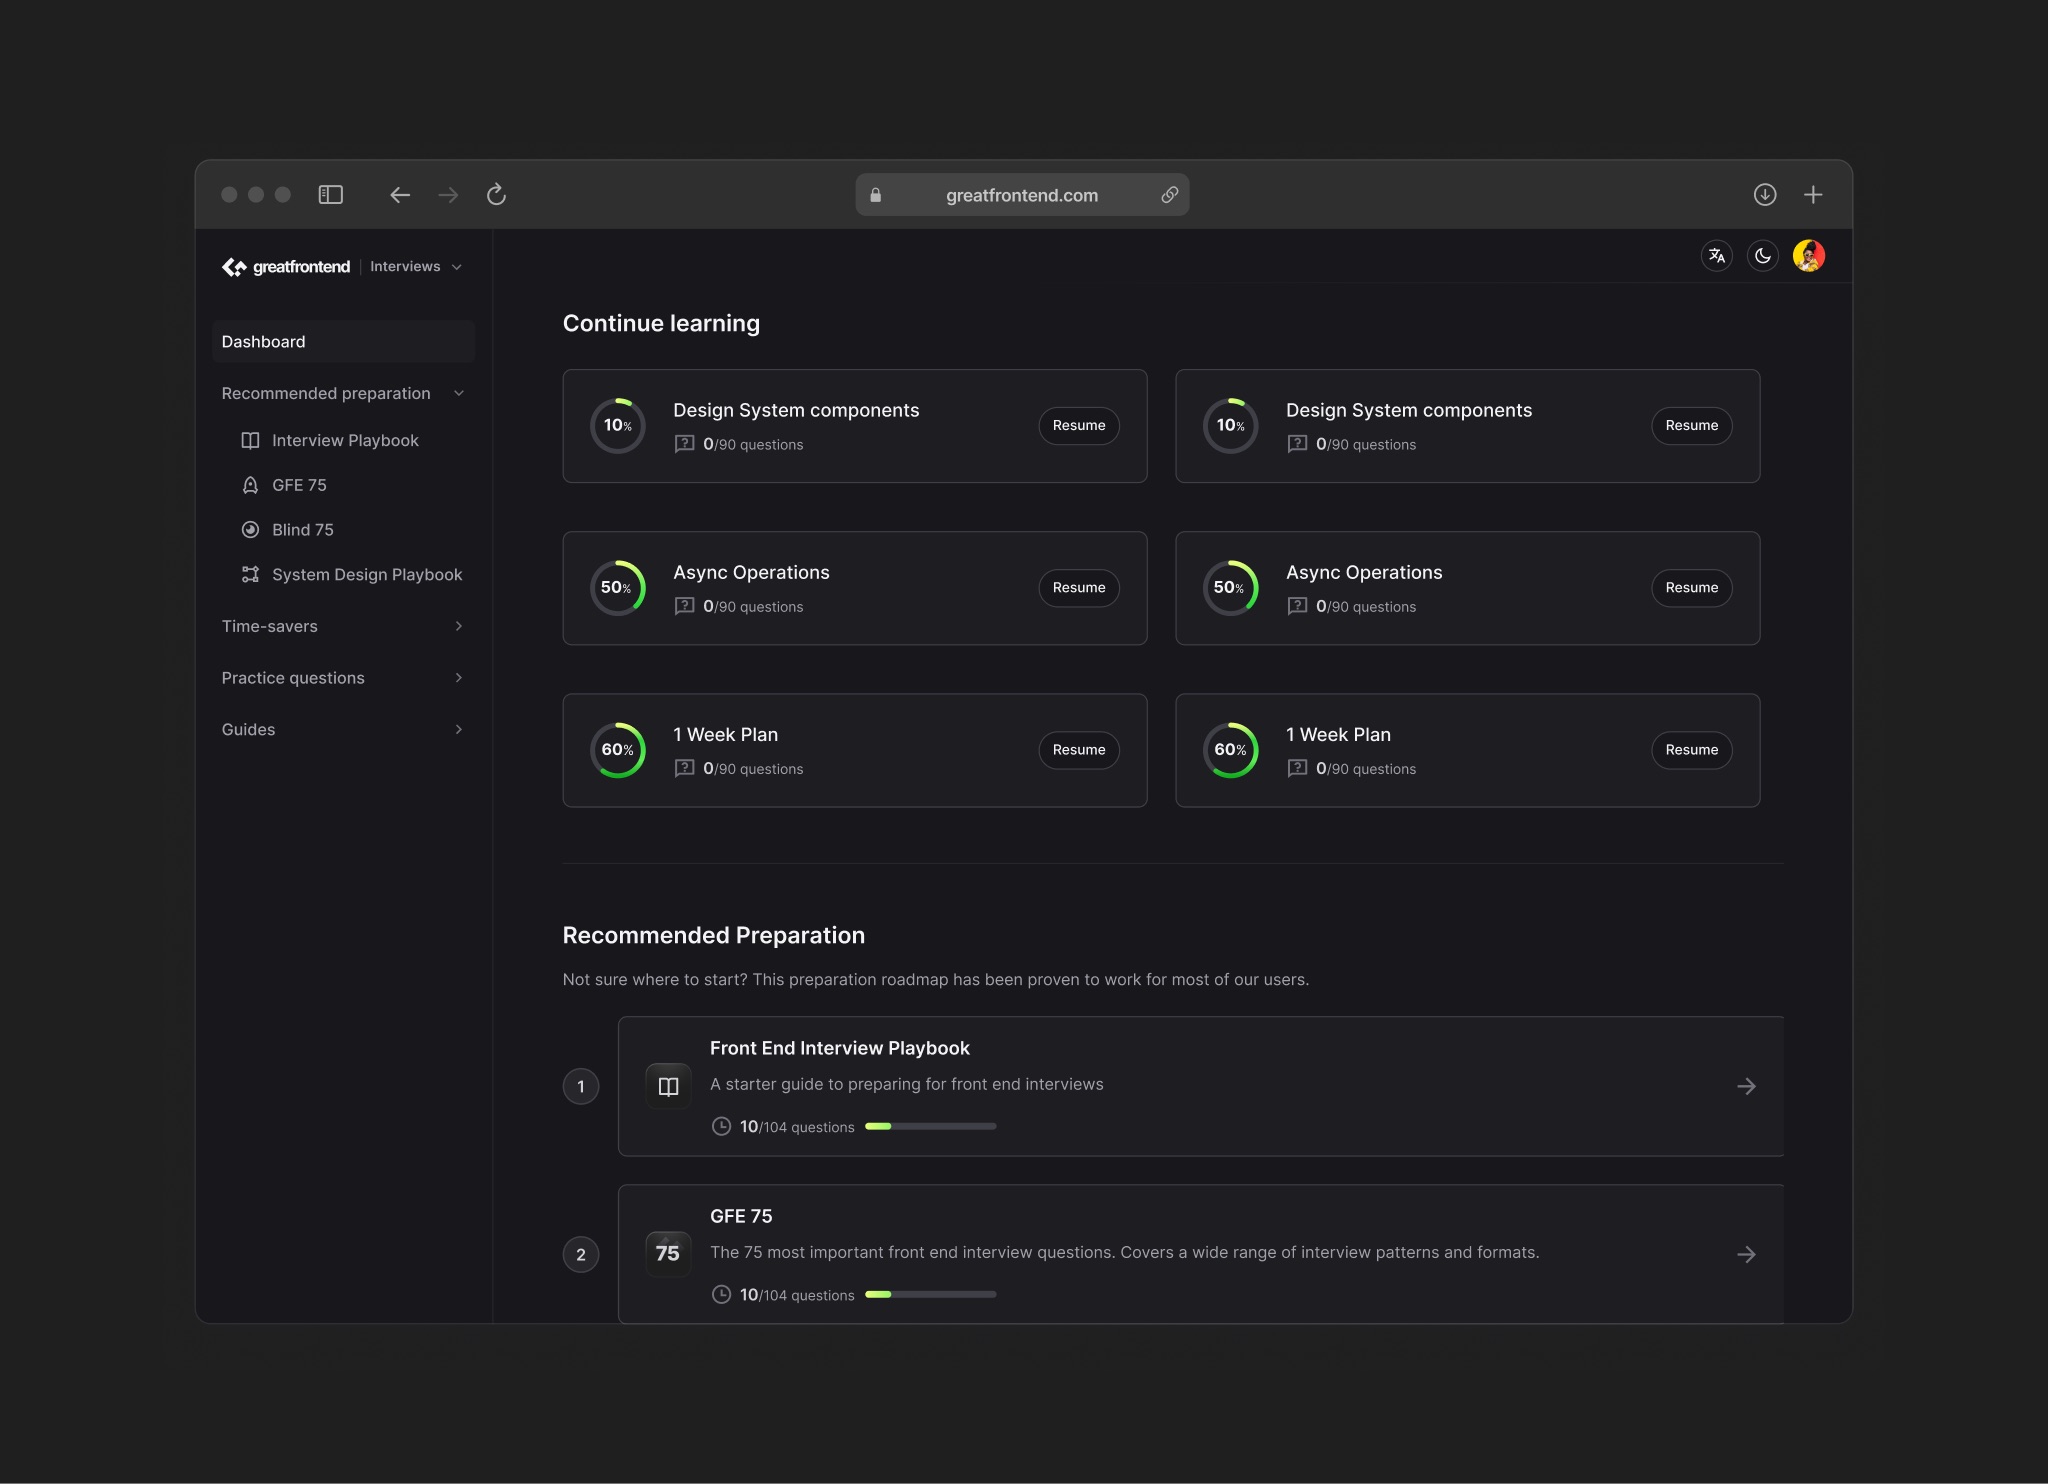Open the Interviews product dropdown

(416, 267)
